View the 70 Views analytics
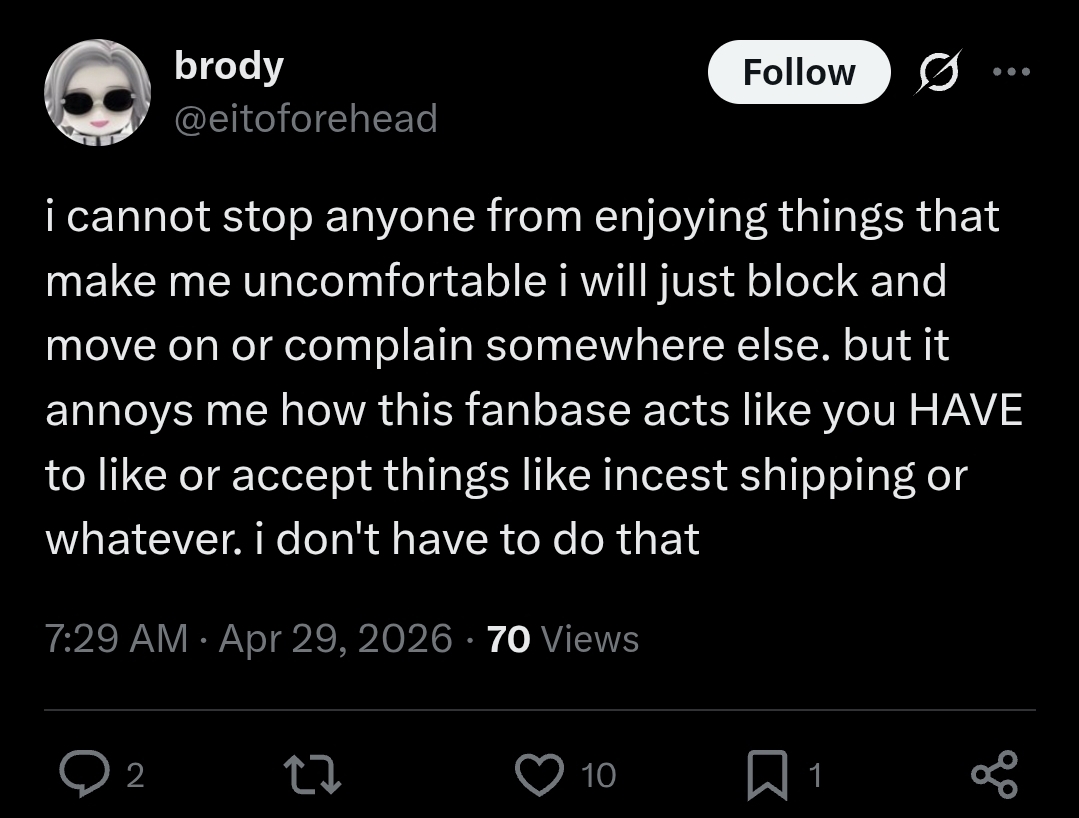Image resolution: width=1079 pixels, height=818 pixels. 562,638
